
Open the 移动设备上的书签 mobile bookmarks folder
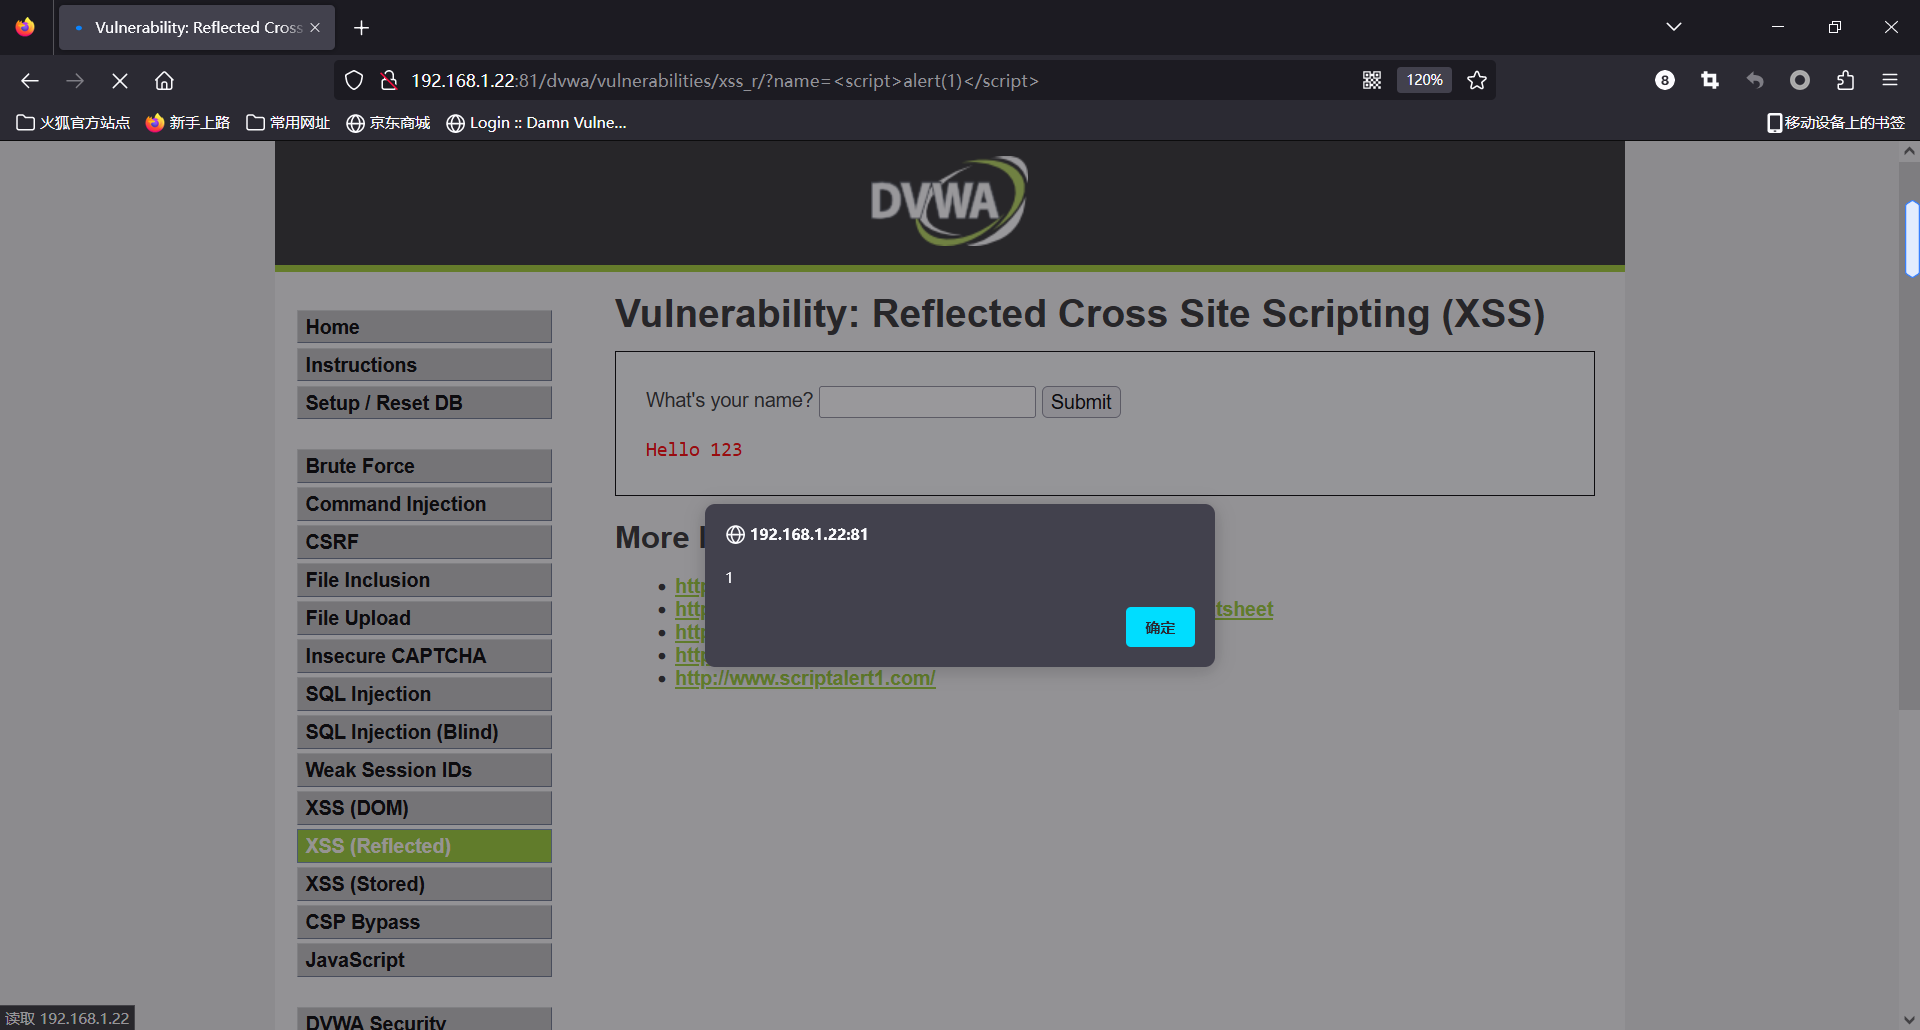pyautogui.click(x=1836, y=123)
